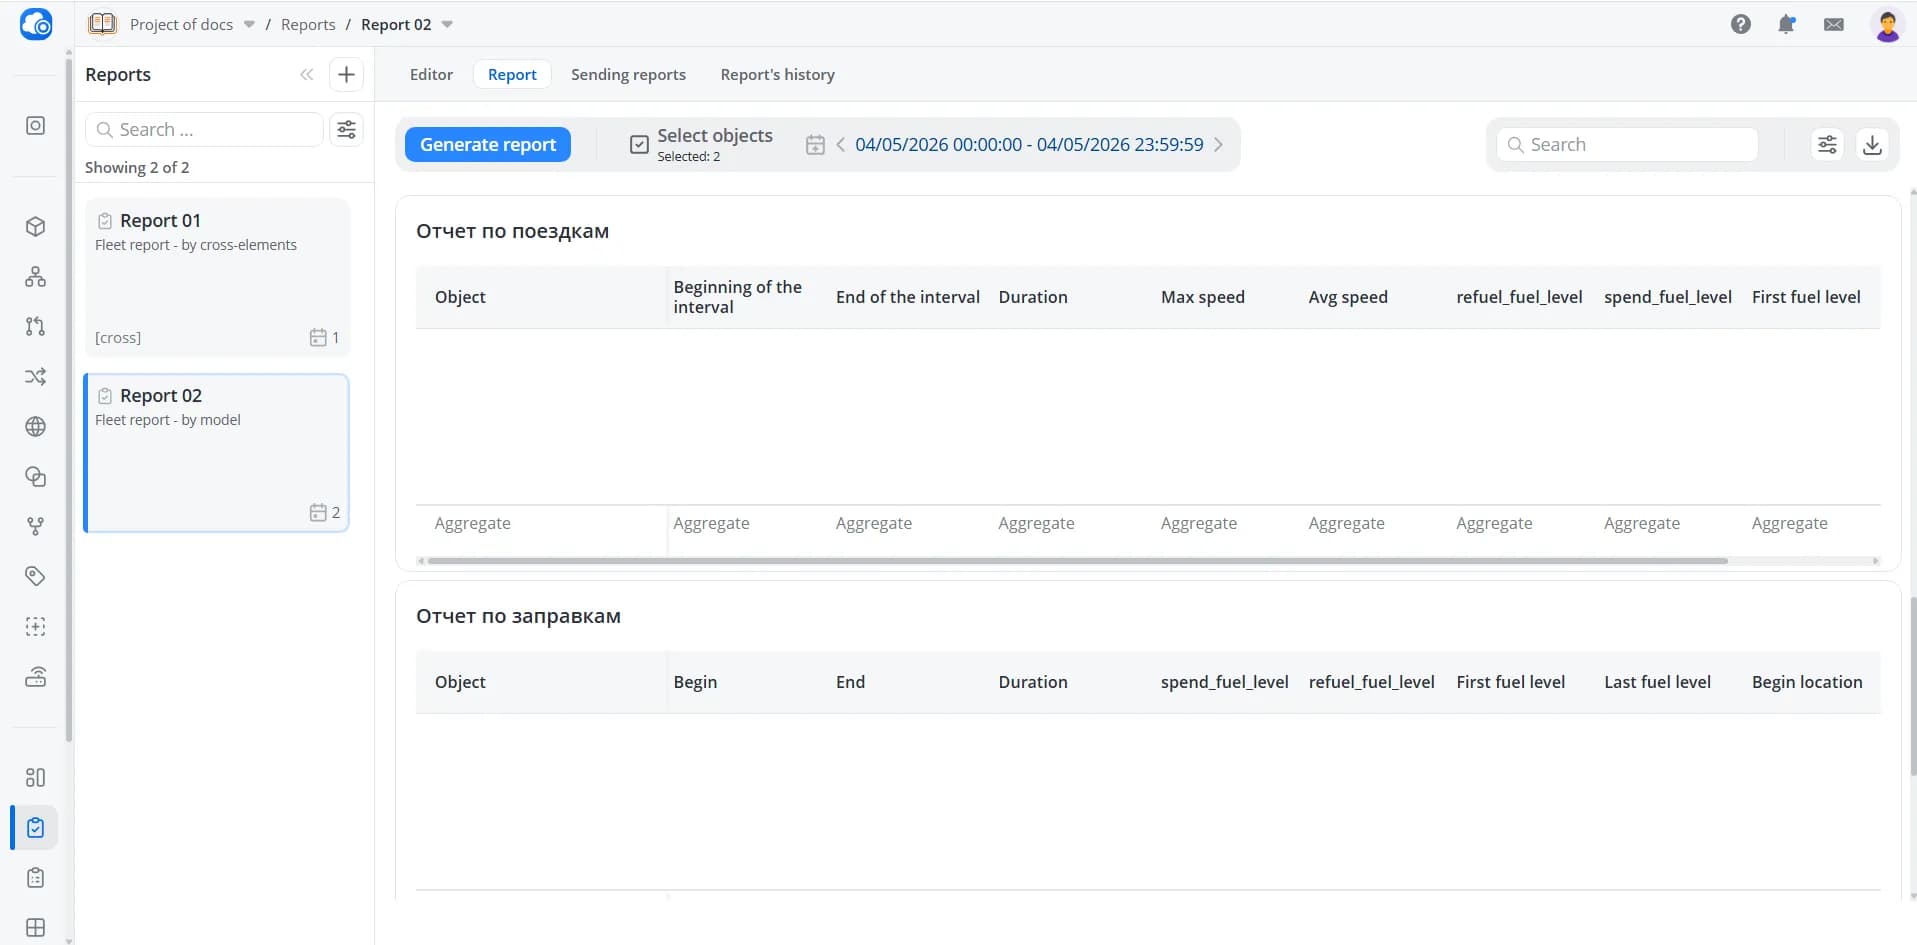Viewport: 1917px width, 945px height.
Task: Open the router device sidebar icon
Action: pos(36,676)
